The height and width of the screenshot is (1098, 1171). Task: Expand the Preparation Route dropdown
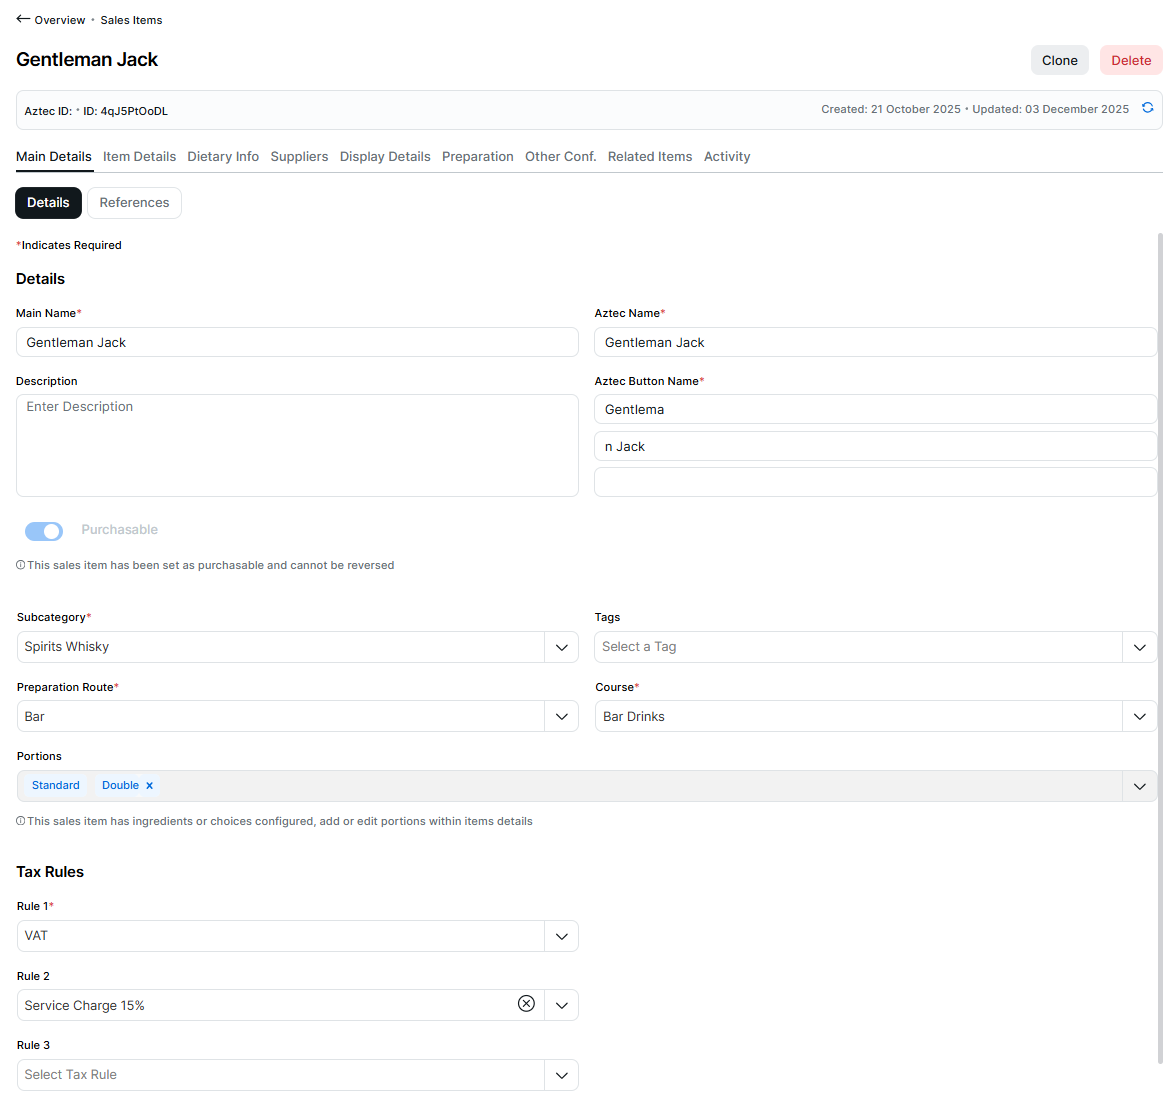pyautogui.click(x=561, y=716)
